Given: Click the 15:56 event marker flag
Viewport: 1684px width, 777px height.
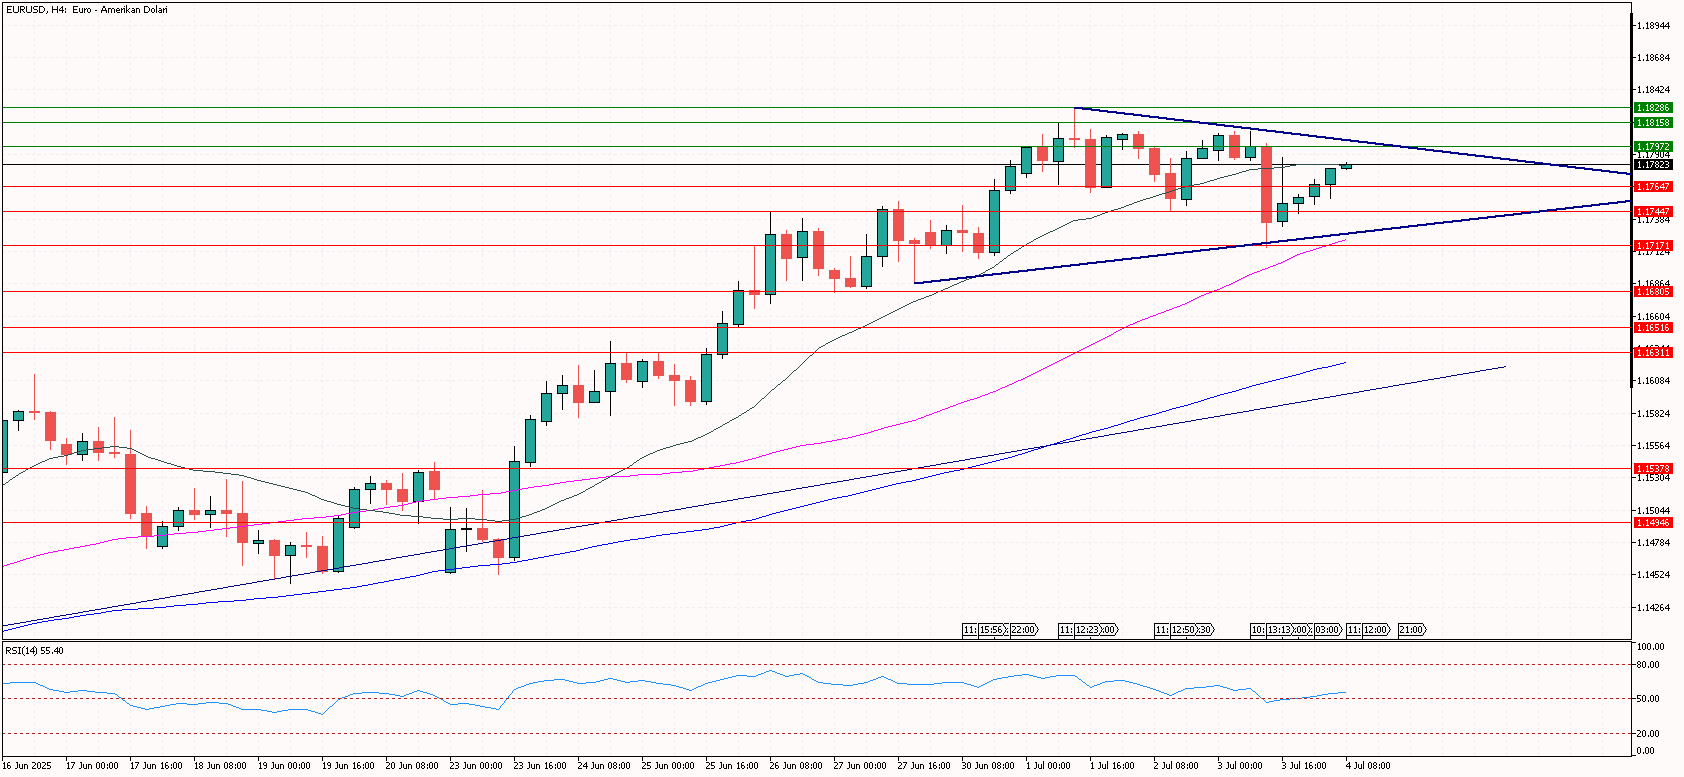Looking at the screenshot, I should click(x=991, y=630).
